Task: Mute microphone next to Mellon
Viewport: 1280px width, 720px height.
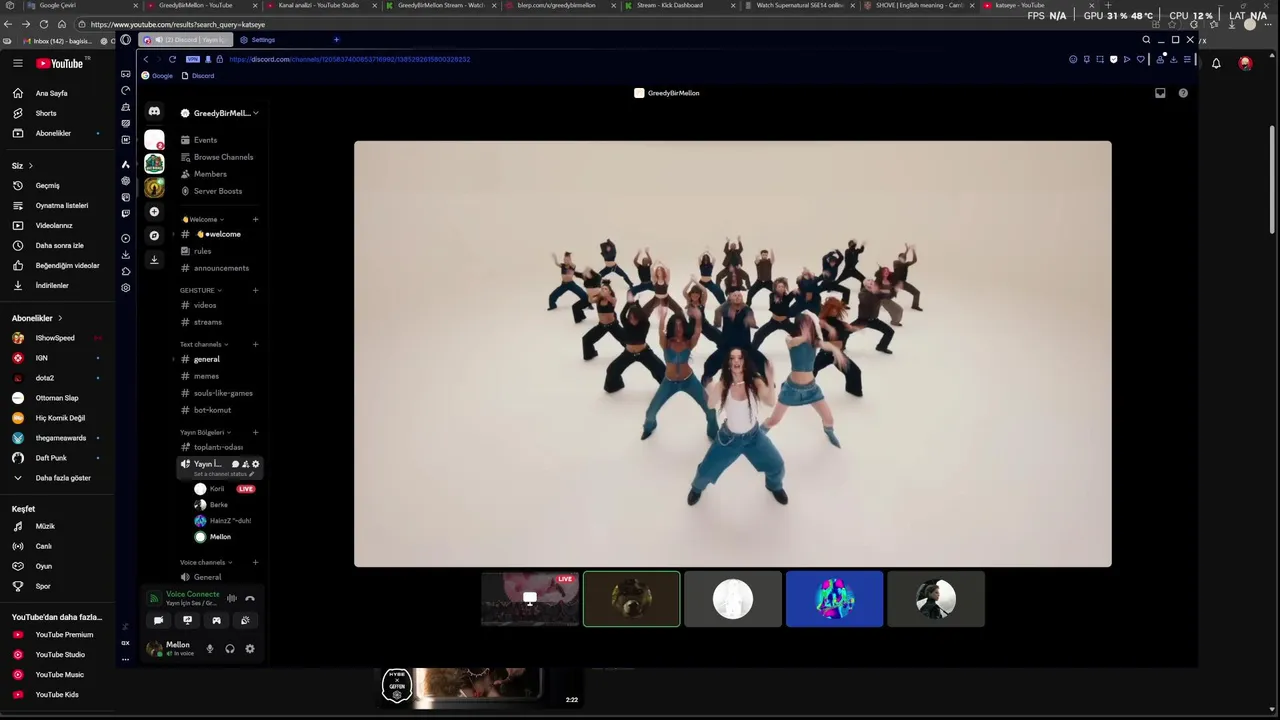Action: pyautogui.click(x=210, y=649)
